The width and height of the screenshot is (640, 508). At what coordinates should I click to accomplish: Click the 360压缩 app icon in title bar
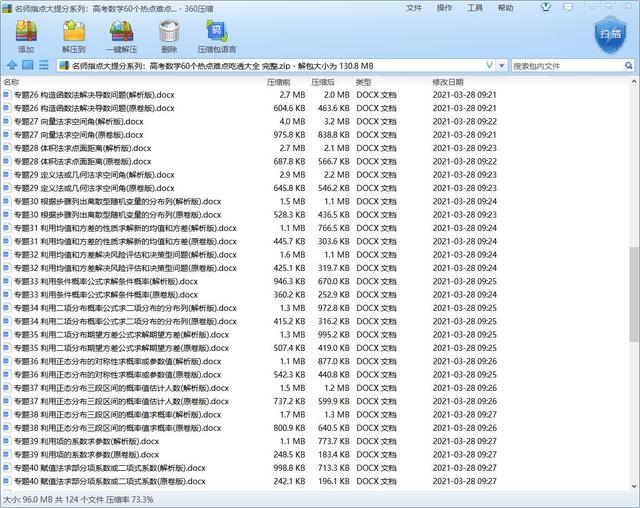point(7,8)
